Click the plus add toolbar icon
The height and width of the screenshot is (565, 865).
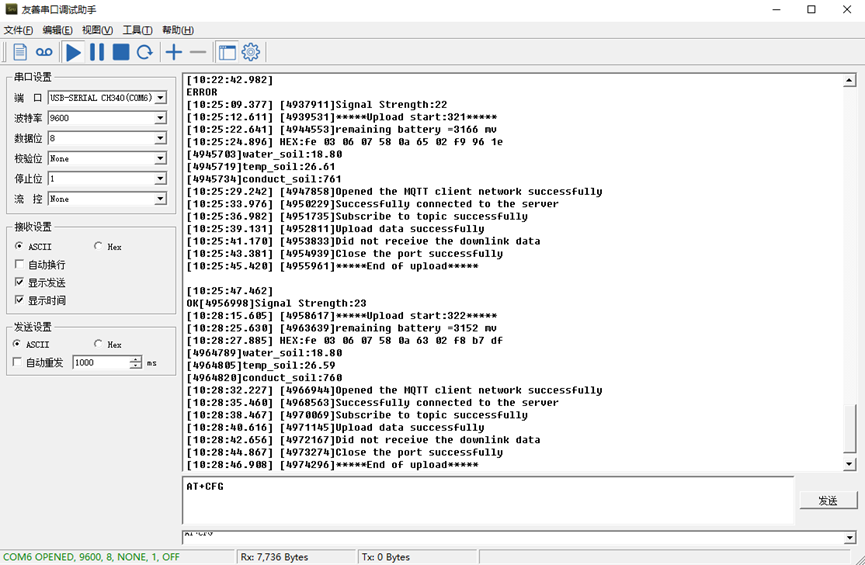(174, 52)
